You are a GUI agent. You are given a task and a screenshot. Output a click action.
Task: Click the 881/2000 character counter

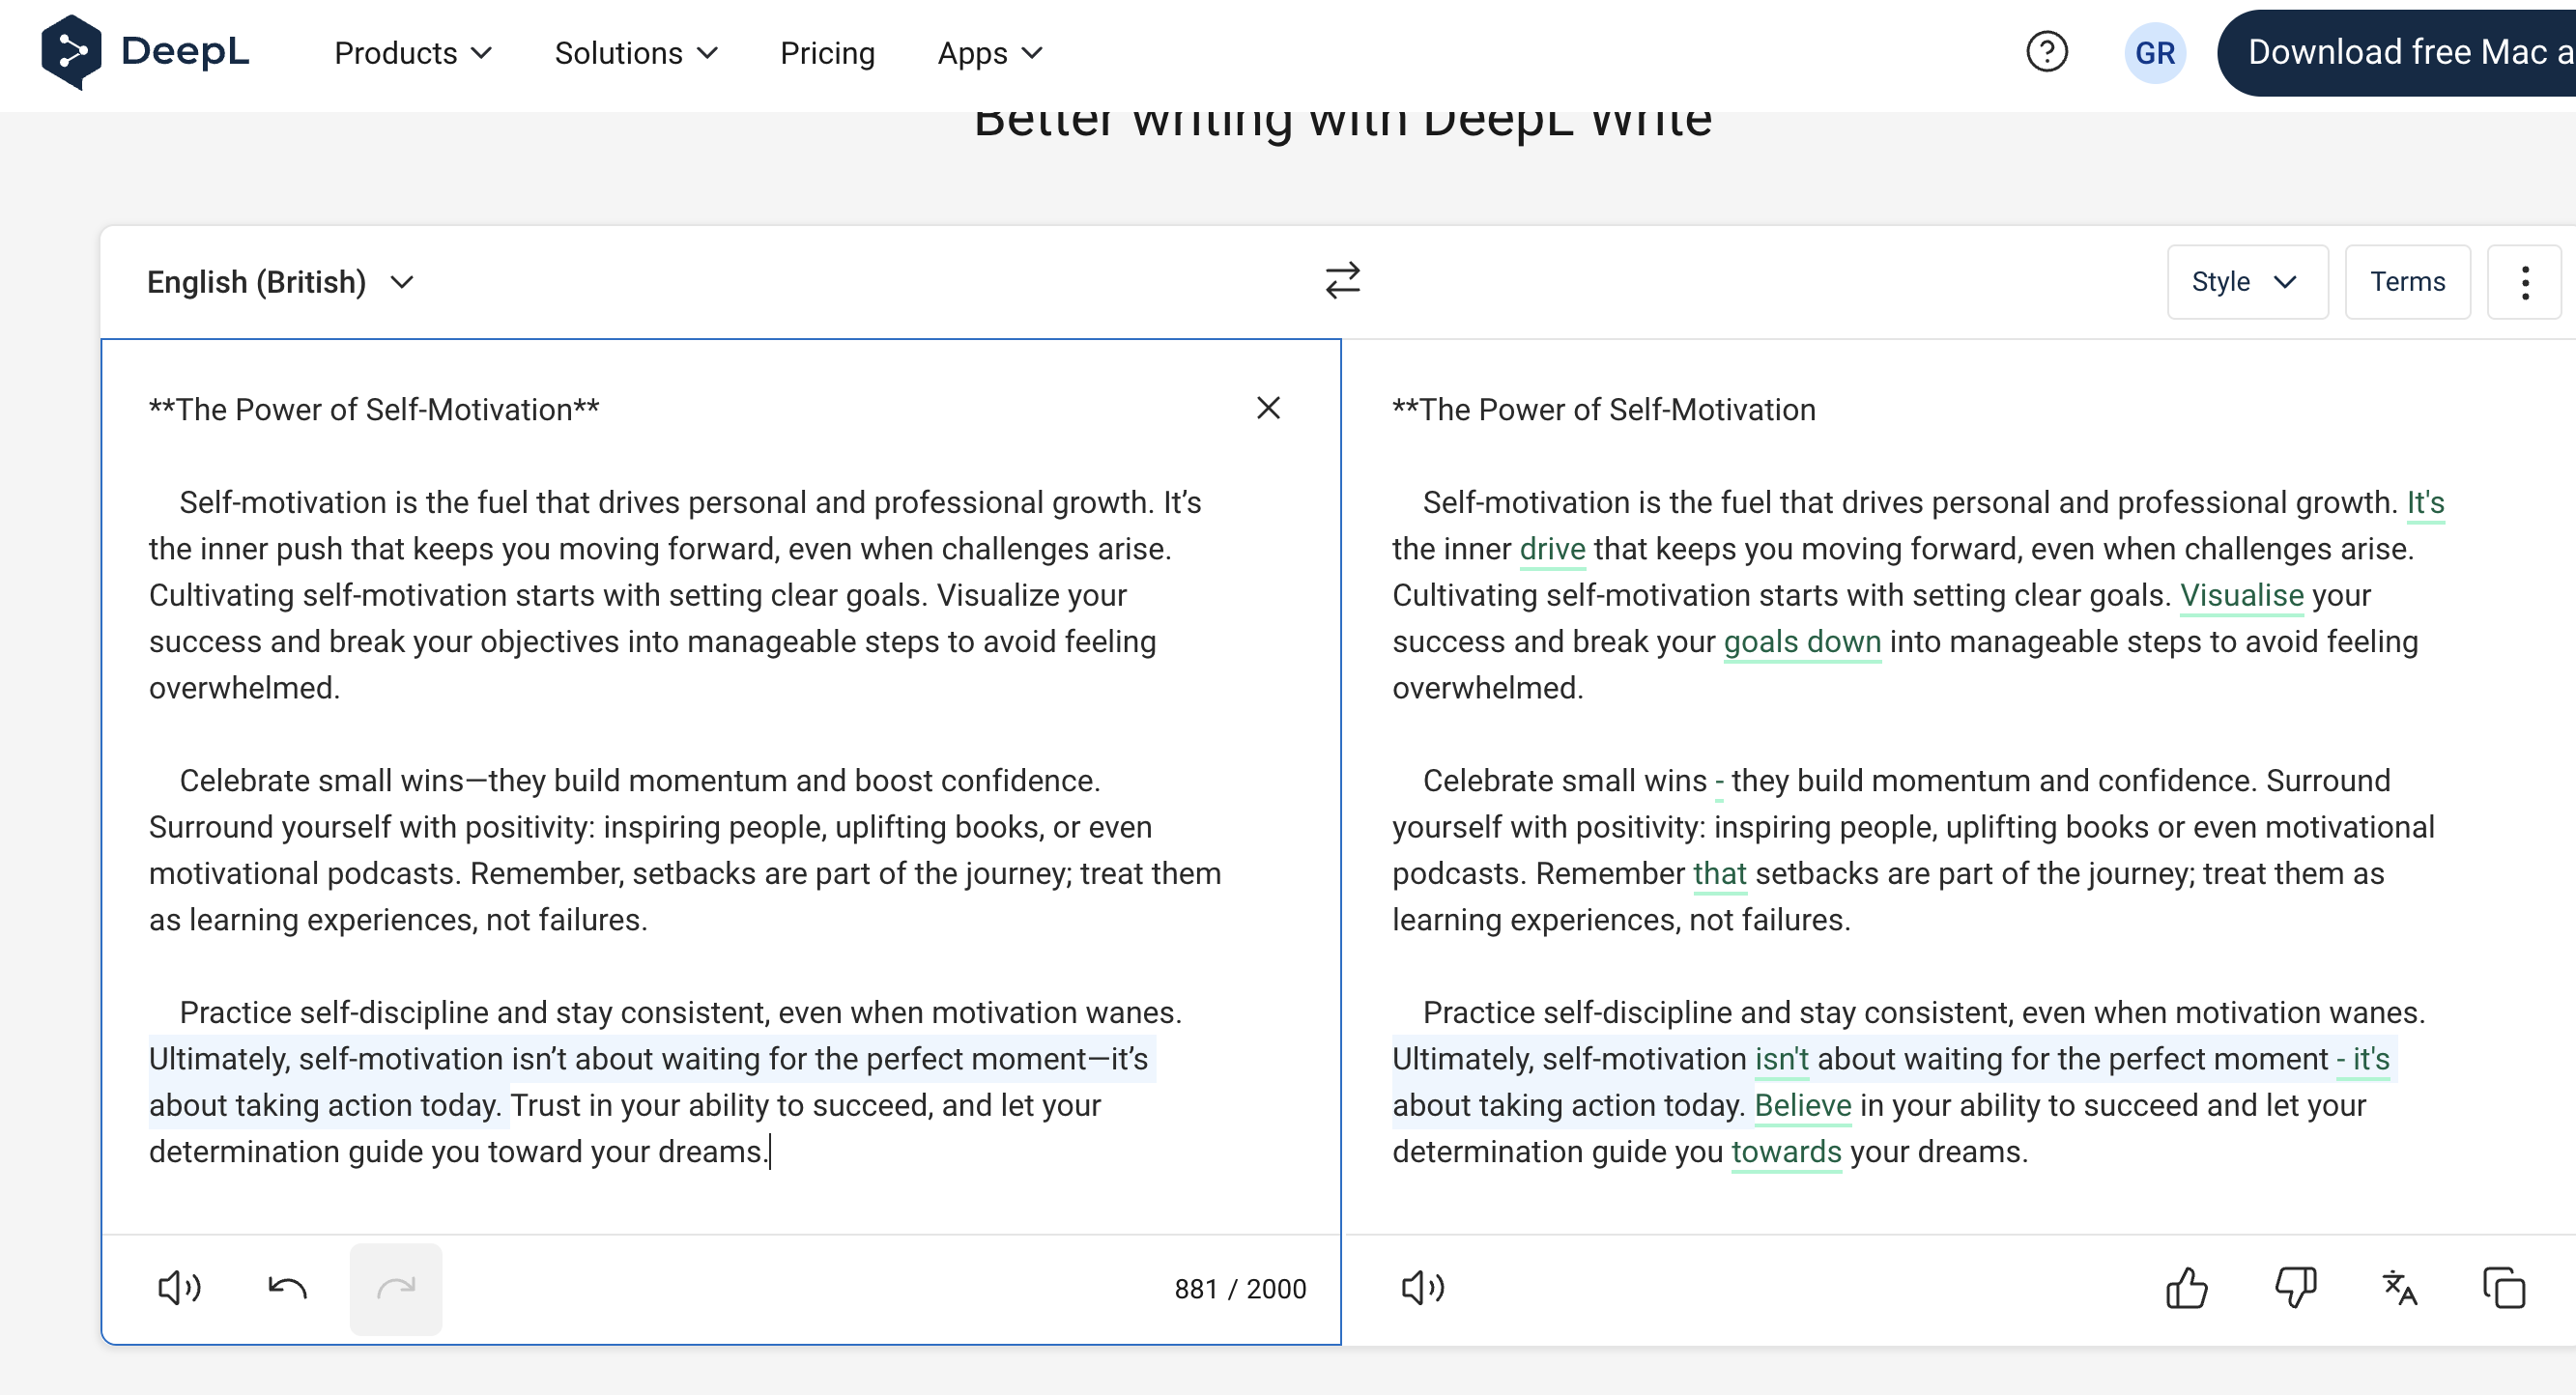[x=1240, y=1288]
